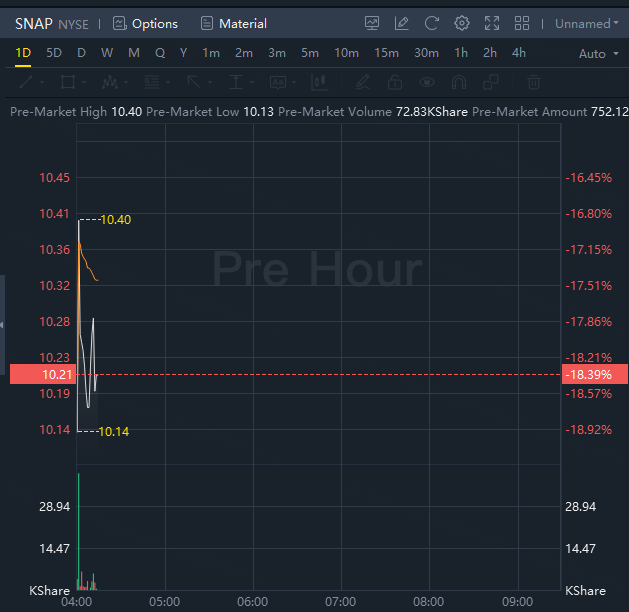629x612 pixels.
Task: Open the Options button
Action: pos(146,23)
